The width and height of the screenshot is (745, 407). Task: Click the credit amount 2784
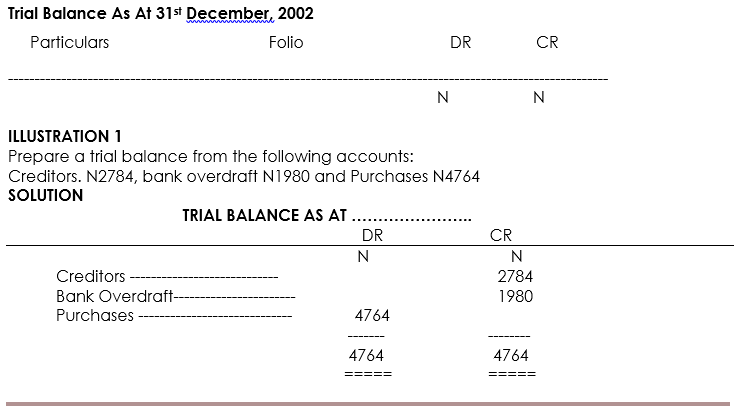(x=515, y=276)
